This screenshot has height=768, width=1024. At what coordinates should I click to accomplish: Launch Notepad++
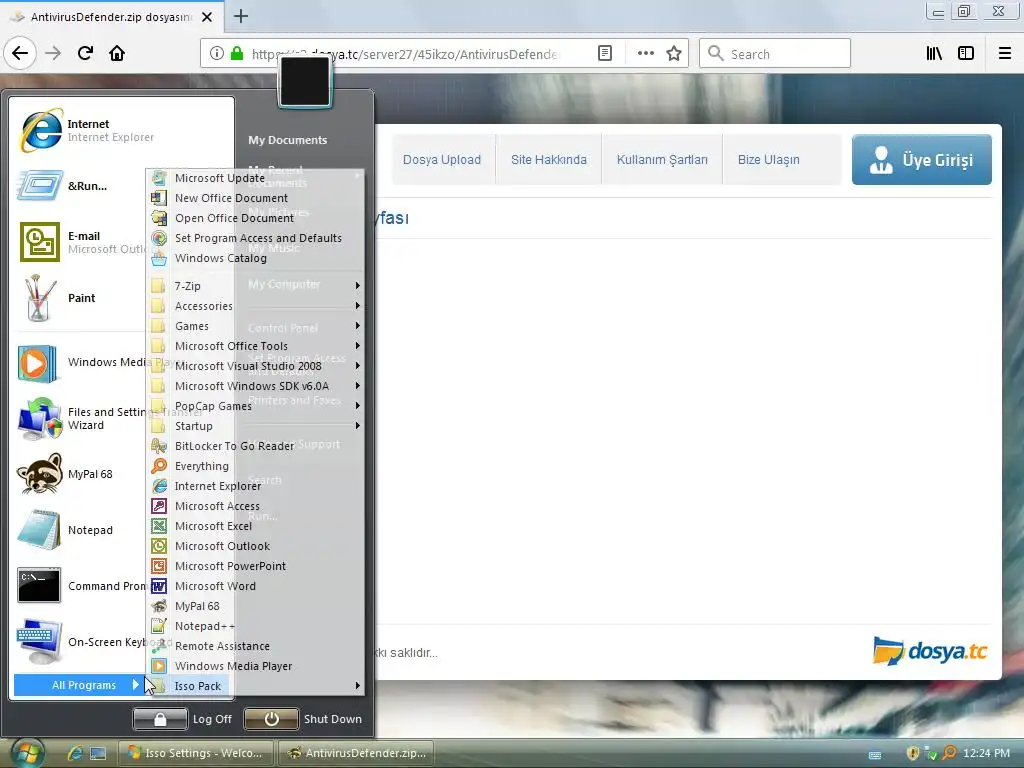(255, 626)
